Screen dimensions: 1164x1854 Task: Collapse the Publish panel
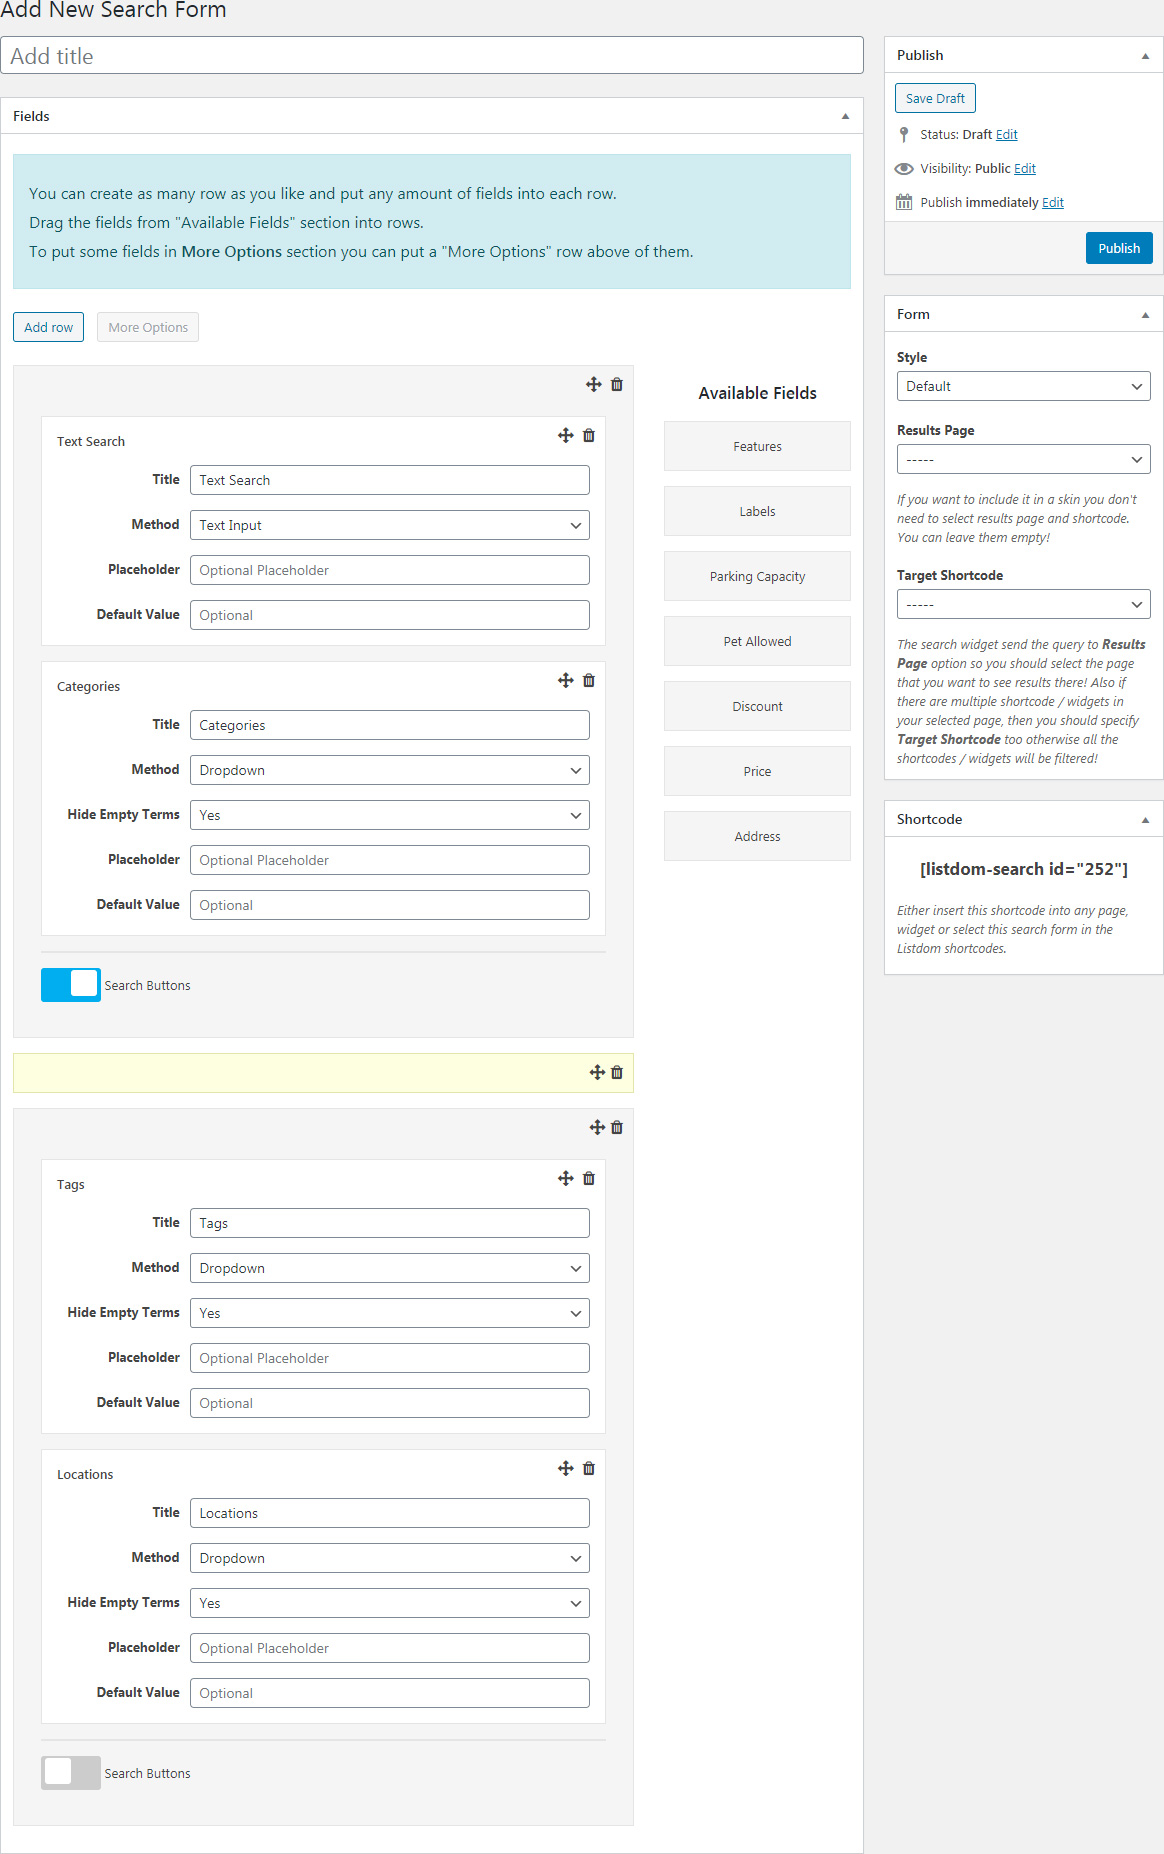[1146, 56]
